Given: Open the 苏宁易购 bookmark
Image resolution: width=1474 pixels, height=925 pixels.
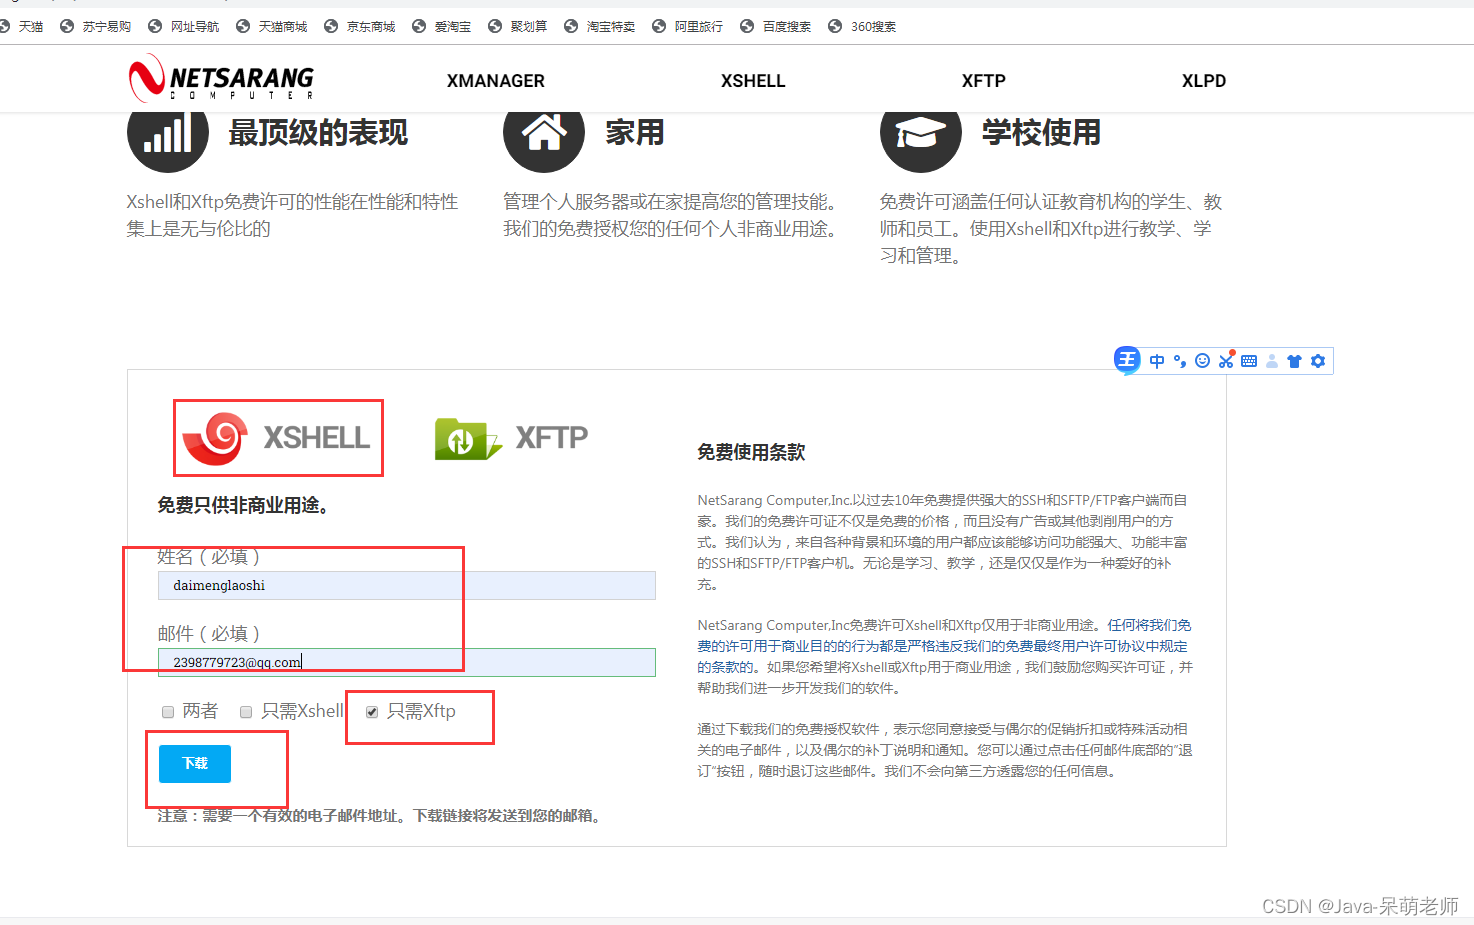Looking at the screenshot, I should [96, 27].
